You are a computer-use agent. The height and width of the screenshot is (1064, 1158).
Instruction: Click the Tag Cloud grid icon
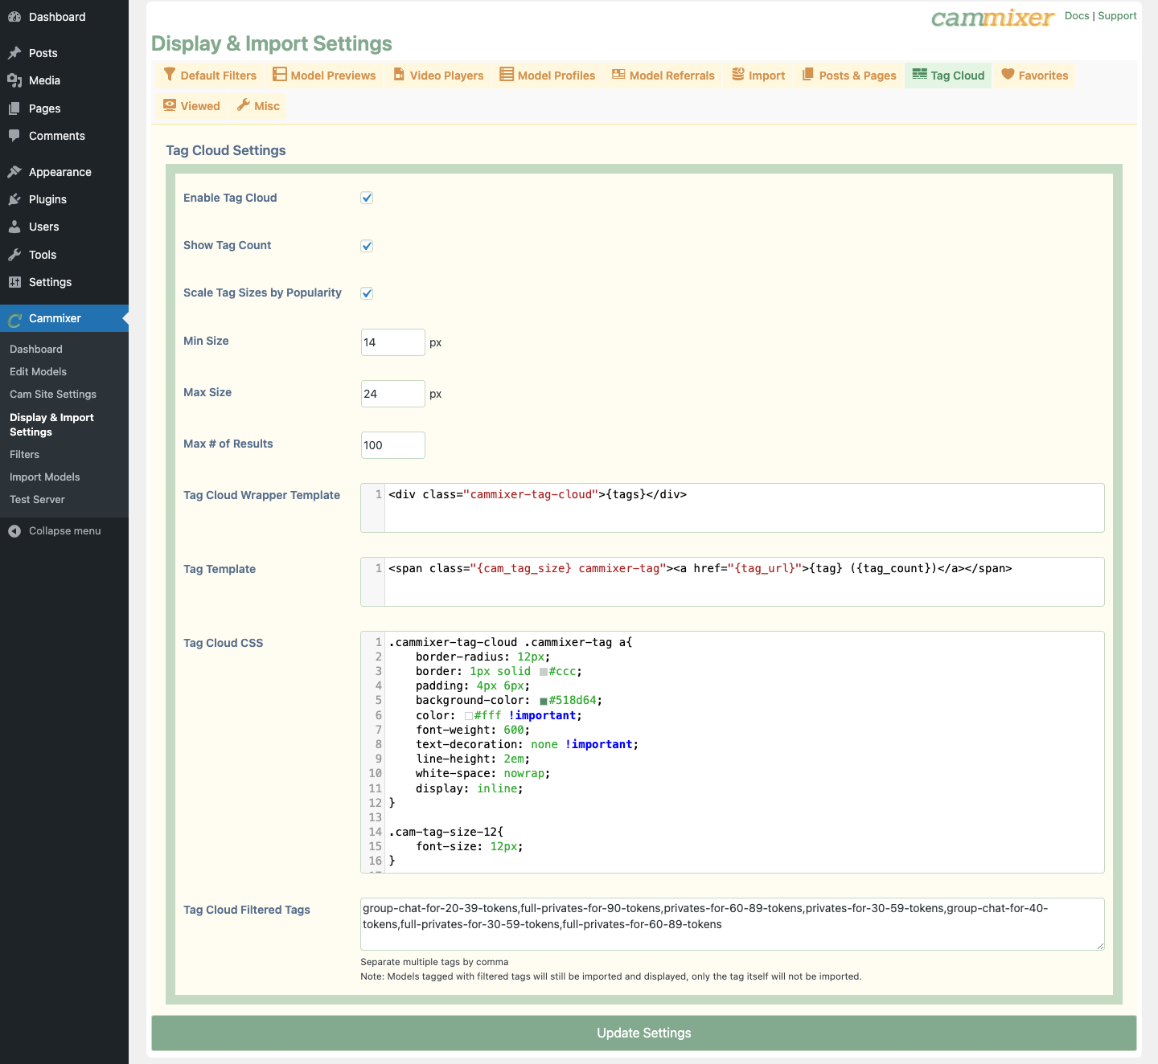point(919,74)
